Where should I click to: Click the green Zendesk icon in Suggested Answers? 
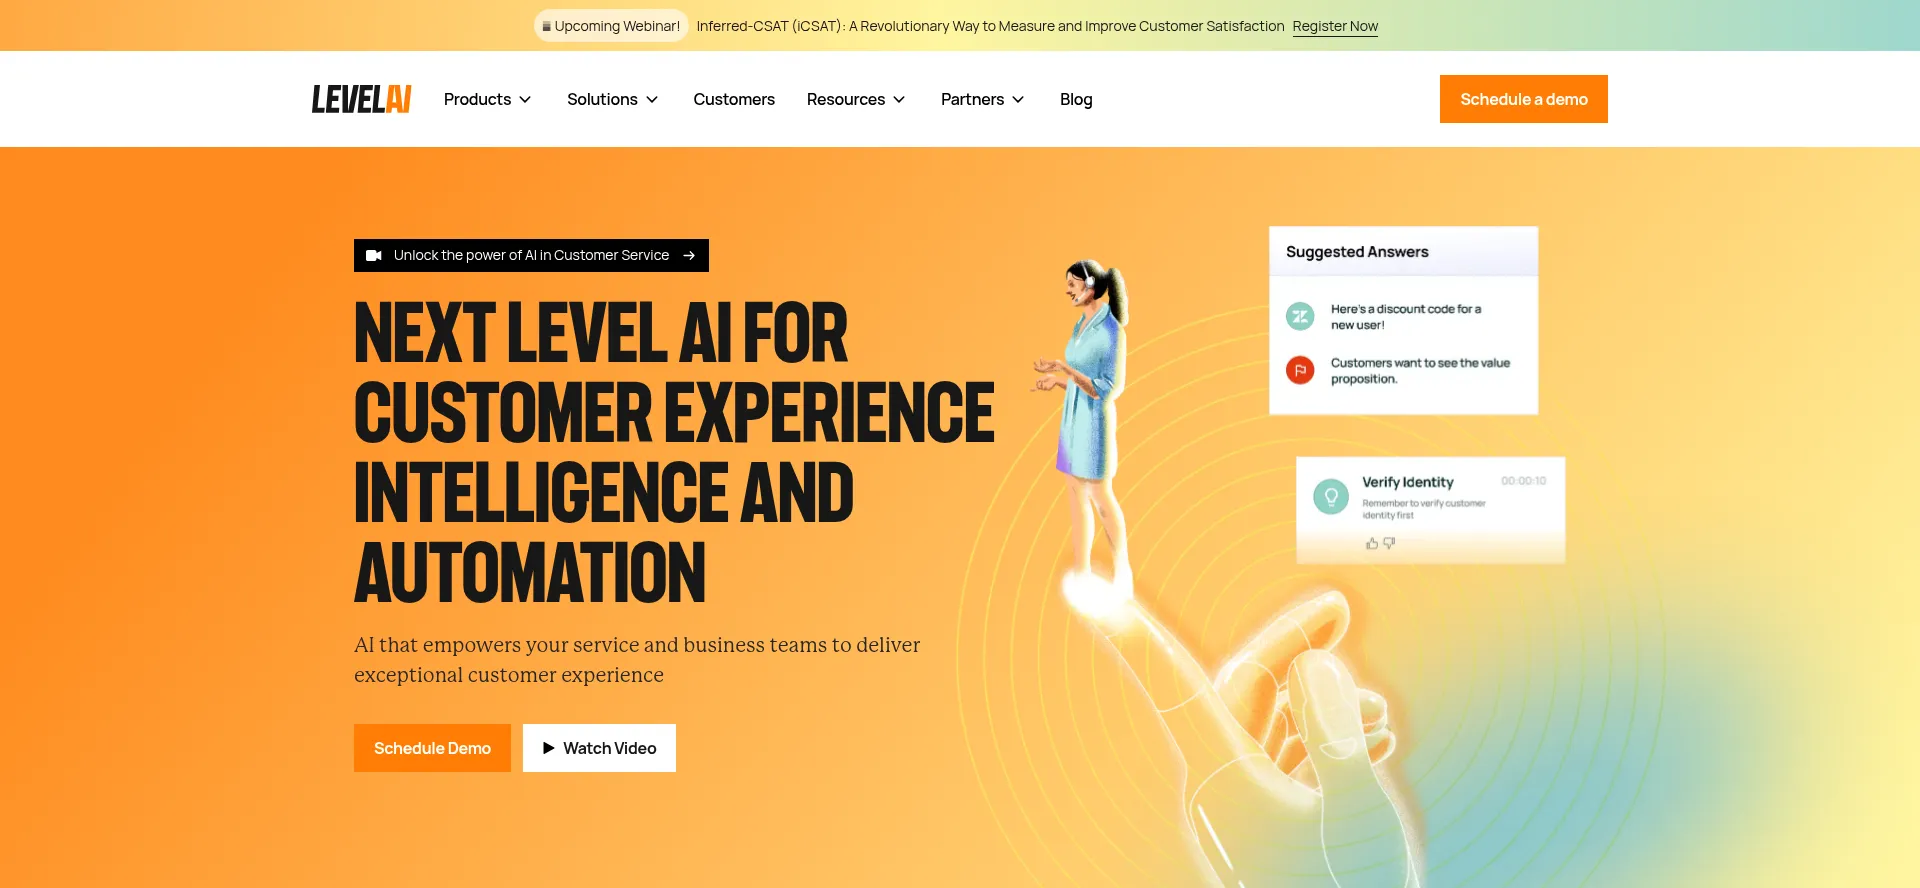[1300, 317]
